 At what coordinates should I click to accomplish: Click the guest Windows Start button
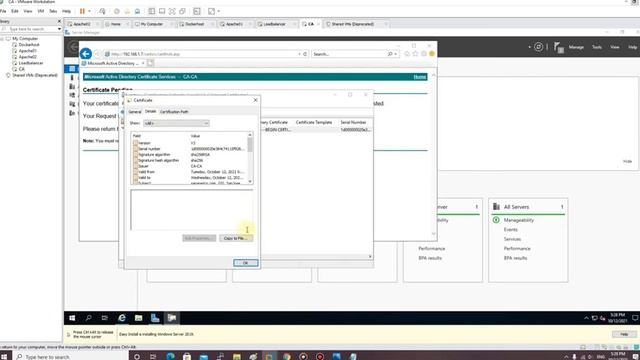(72, 318)
